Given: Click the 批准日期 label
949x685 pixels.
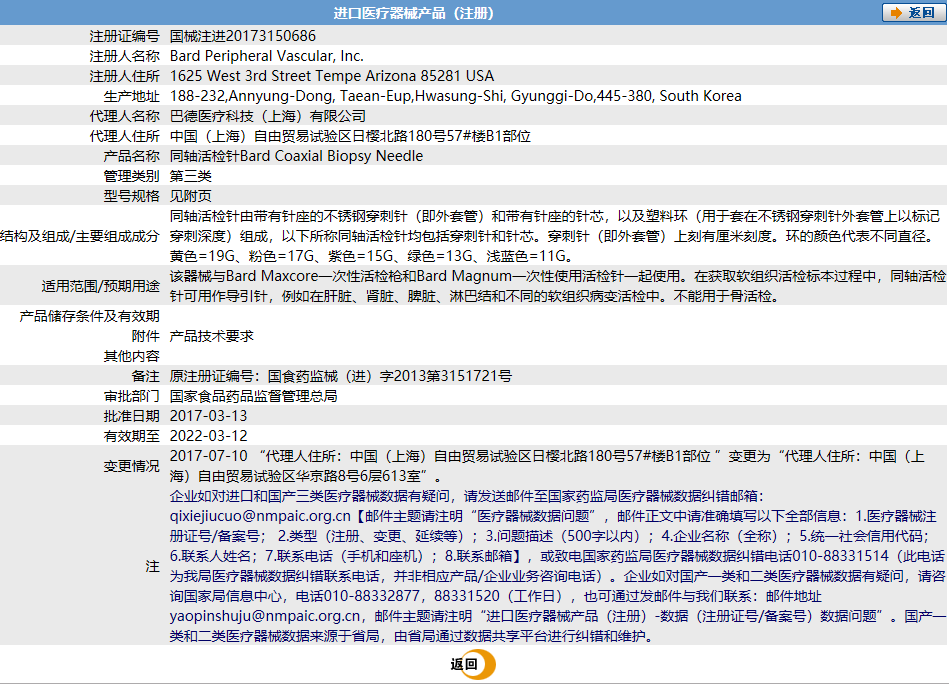Looking at the screenshot, I should point(131,416).
